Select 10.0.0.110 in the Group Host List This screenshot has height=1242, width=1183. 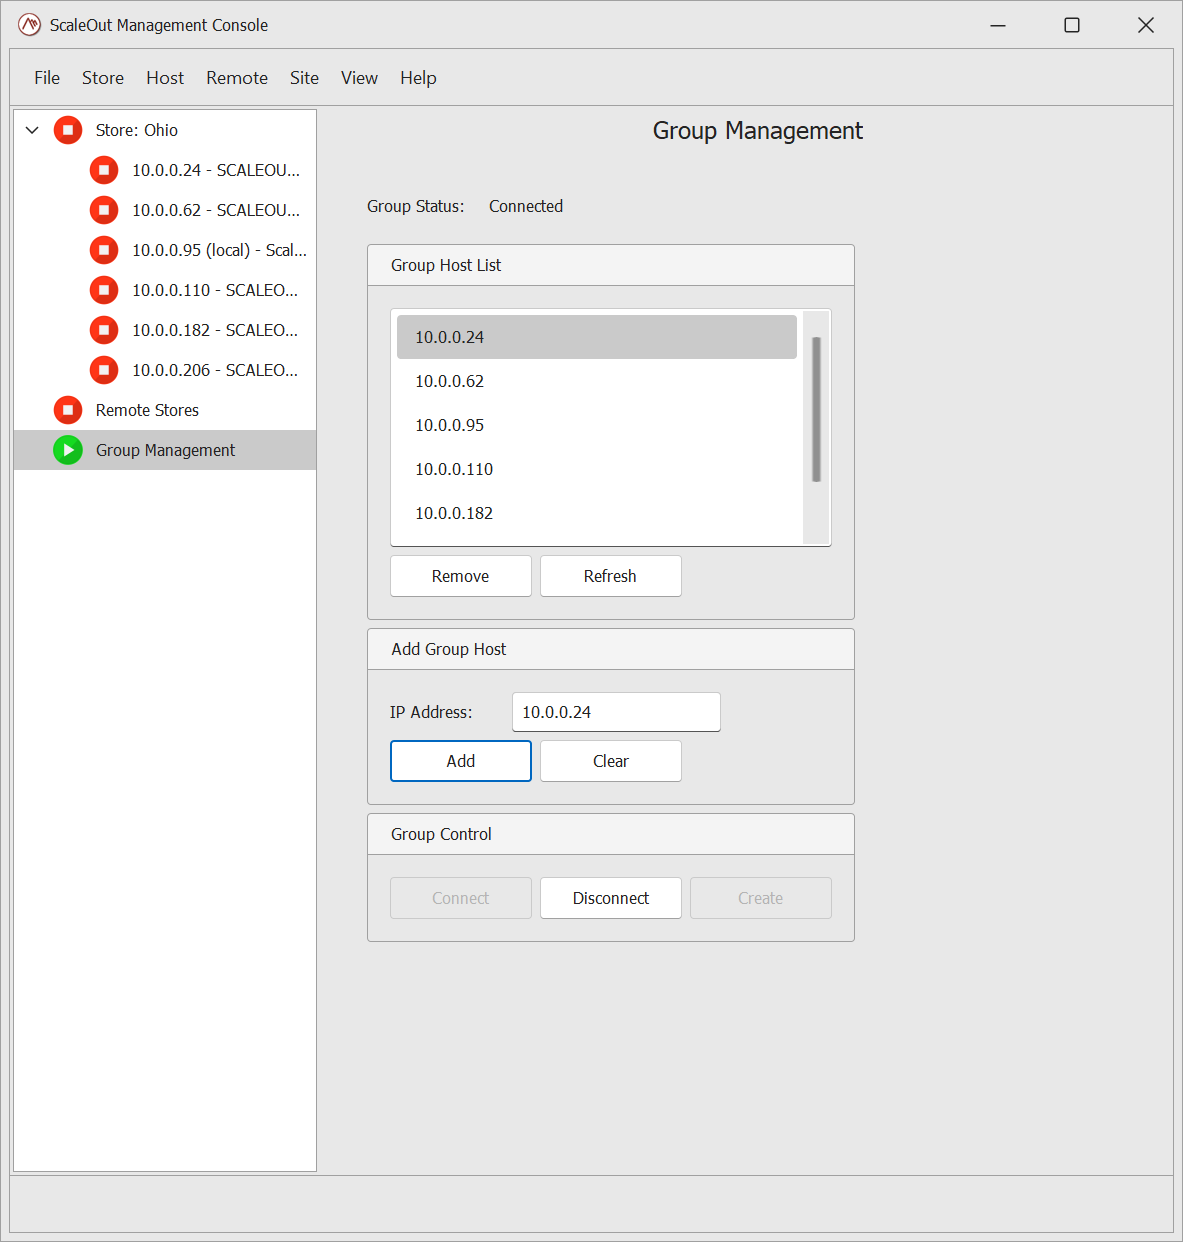pos(597,469)
